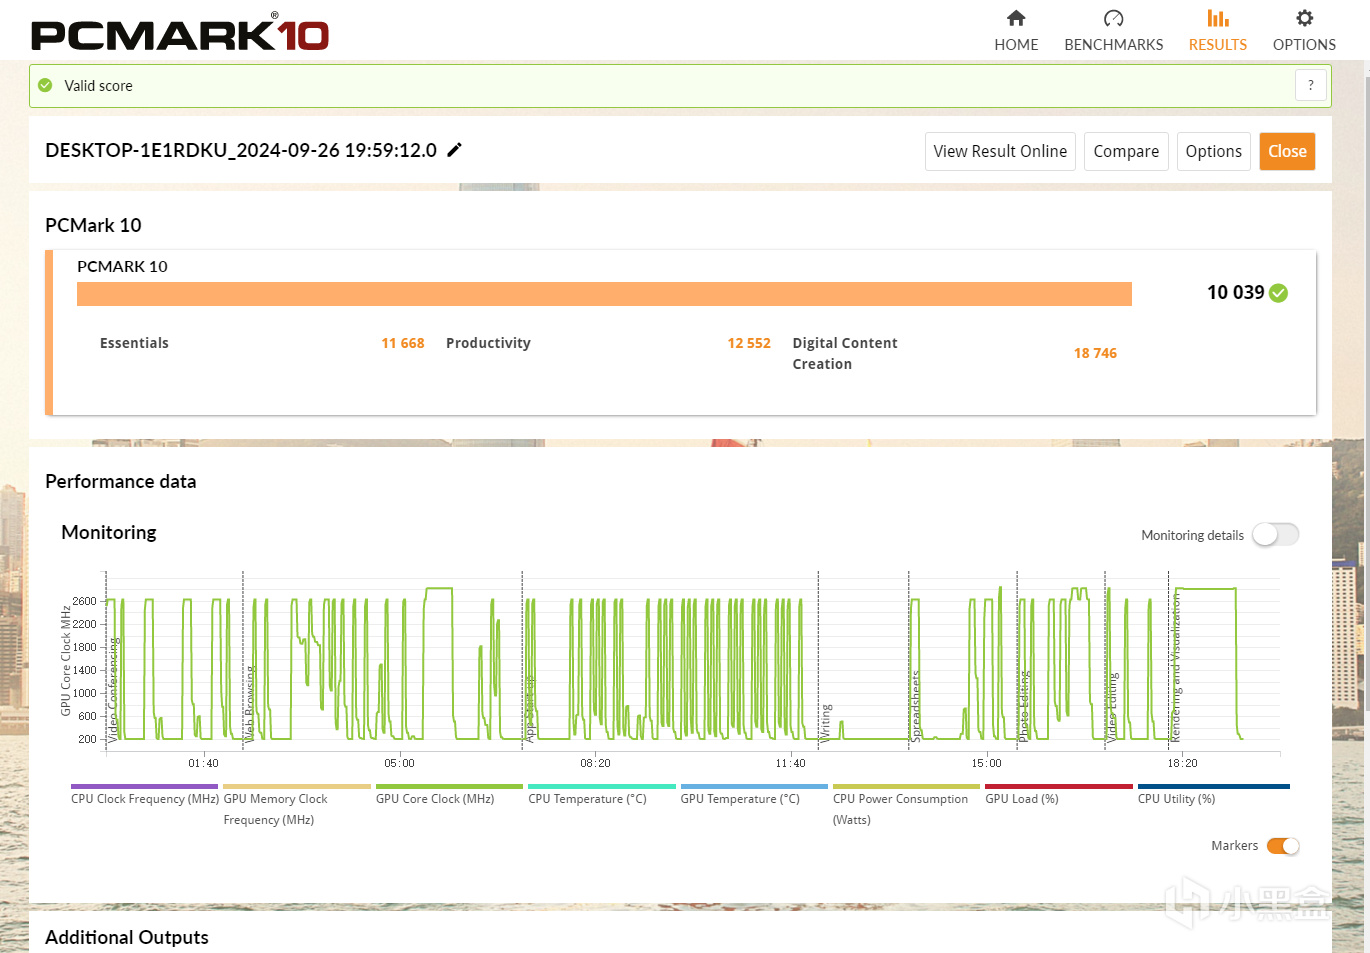Screen dimensions: 1370x953
Task: Select GPU Memory Clock Frequency legend
Action: click(x=297, y=806)
